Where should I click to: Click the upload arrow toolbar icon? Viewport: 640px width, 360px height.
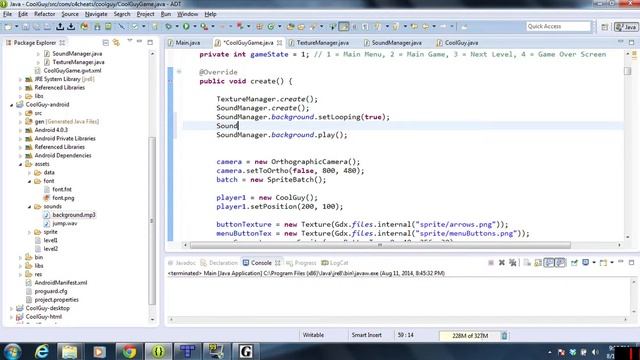[60, 27]
